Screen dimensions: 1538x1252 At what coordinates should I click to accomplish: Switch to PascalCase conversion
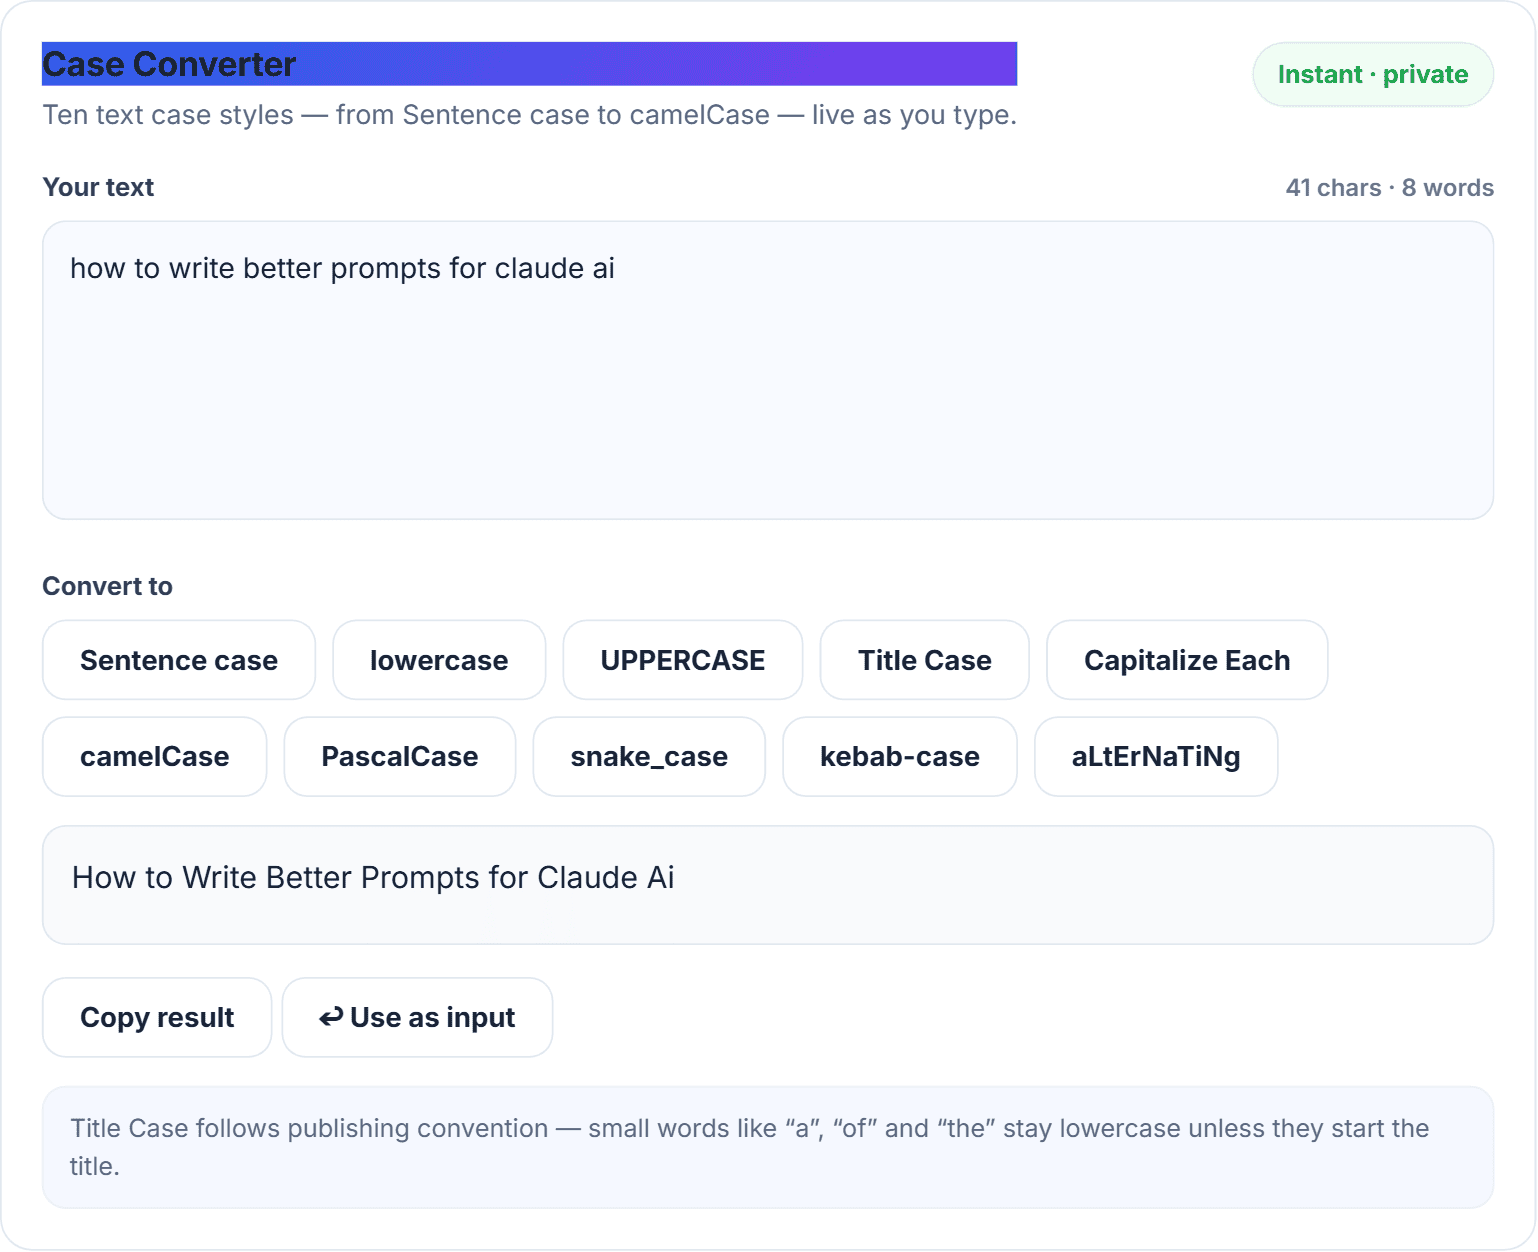click(x=400, y=756)
